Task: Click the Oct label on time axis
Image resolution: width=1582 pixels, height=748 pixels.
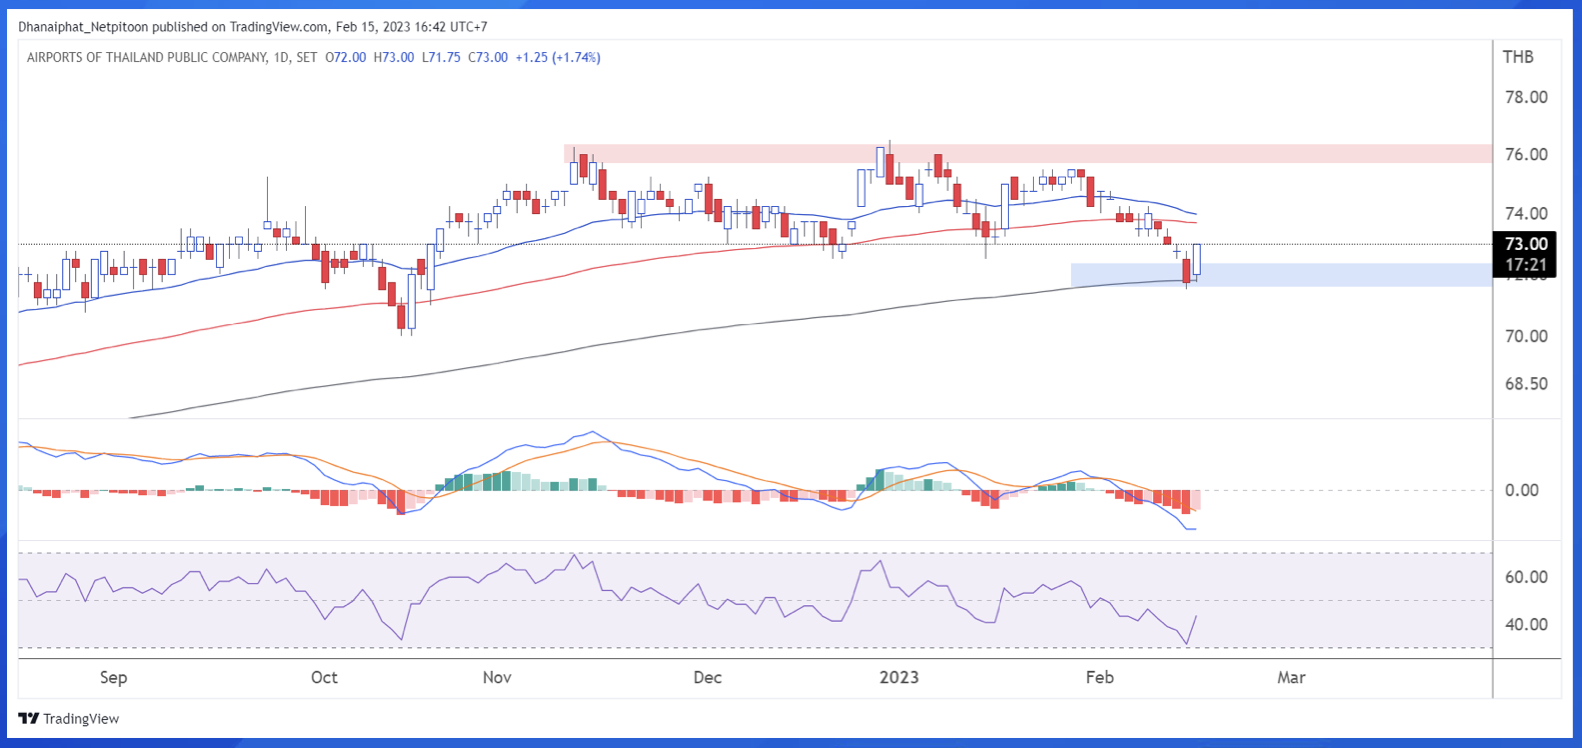Action: click(324, 677)
